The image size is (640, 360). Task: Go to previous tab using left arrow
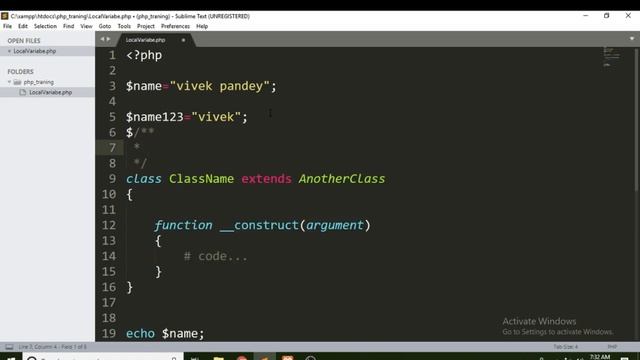click(x=102, y=39)
